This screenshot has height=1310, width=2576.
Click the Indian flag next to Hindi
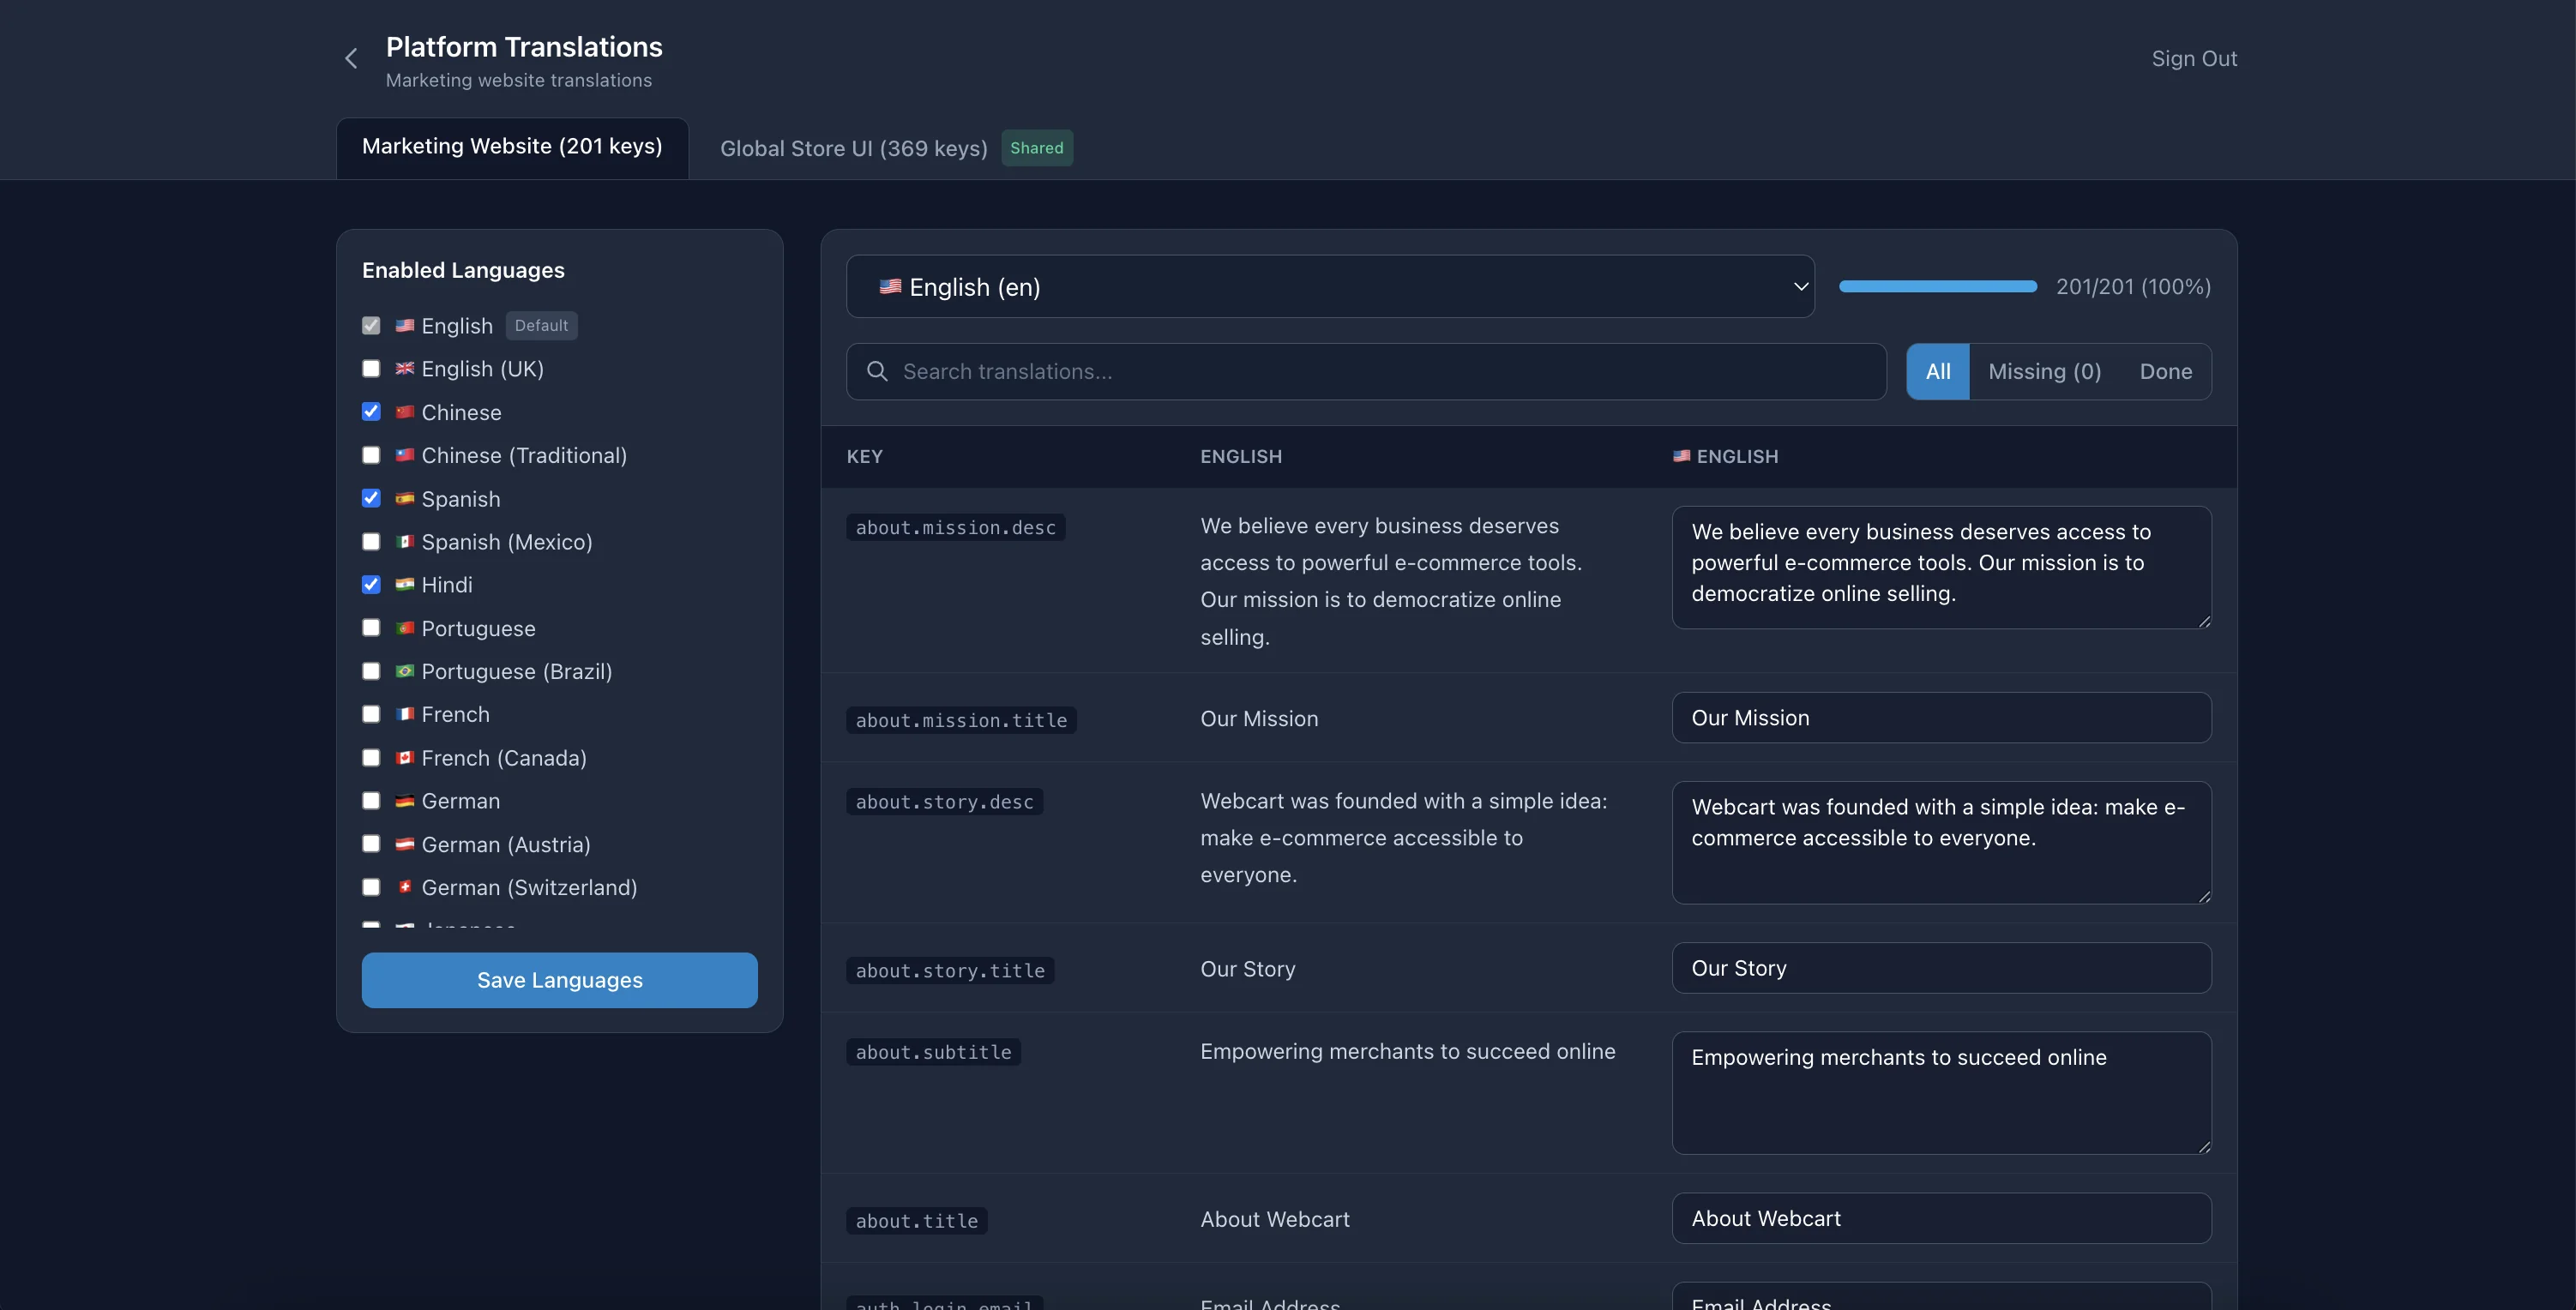click(x=404, y=585)
